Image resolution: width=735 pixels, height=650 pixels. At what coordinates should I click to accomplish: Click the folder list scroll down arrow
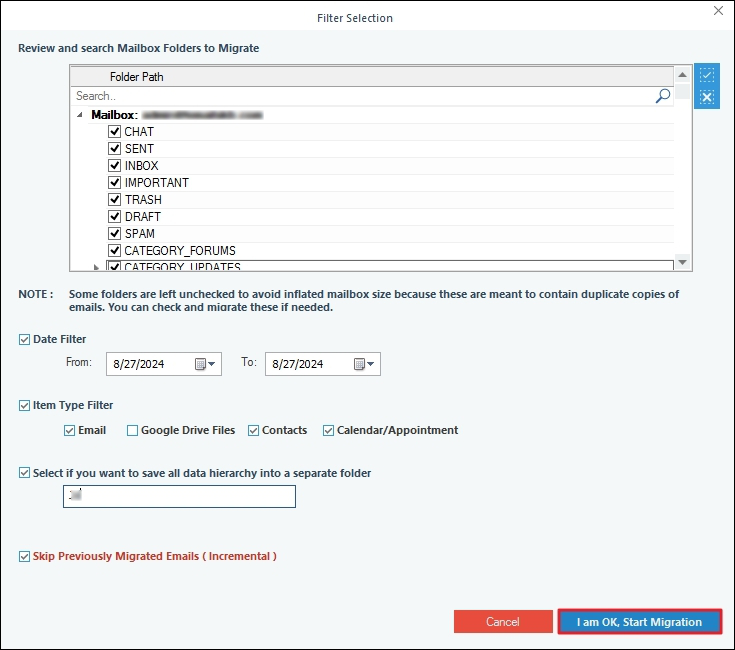click(682, 262)
